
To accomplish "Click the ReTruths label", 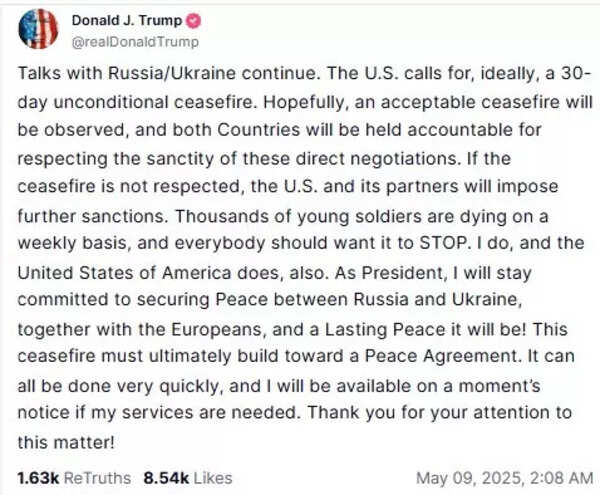I will (x=97, y=478).
